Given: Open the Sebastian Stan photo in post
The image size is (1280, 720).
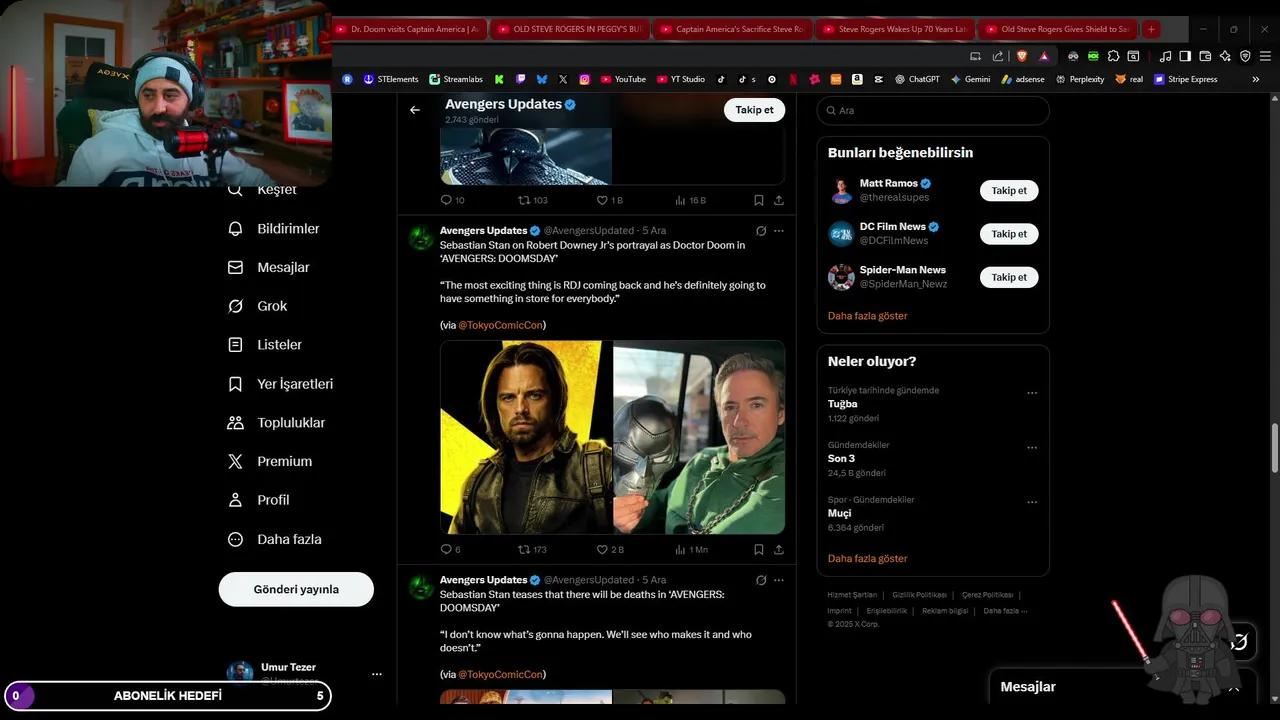Looking at the screenshot, I should point(526,437).
